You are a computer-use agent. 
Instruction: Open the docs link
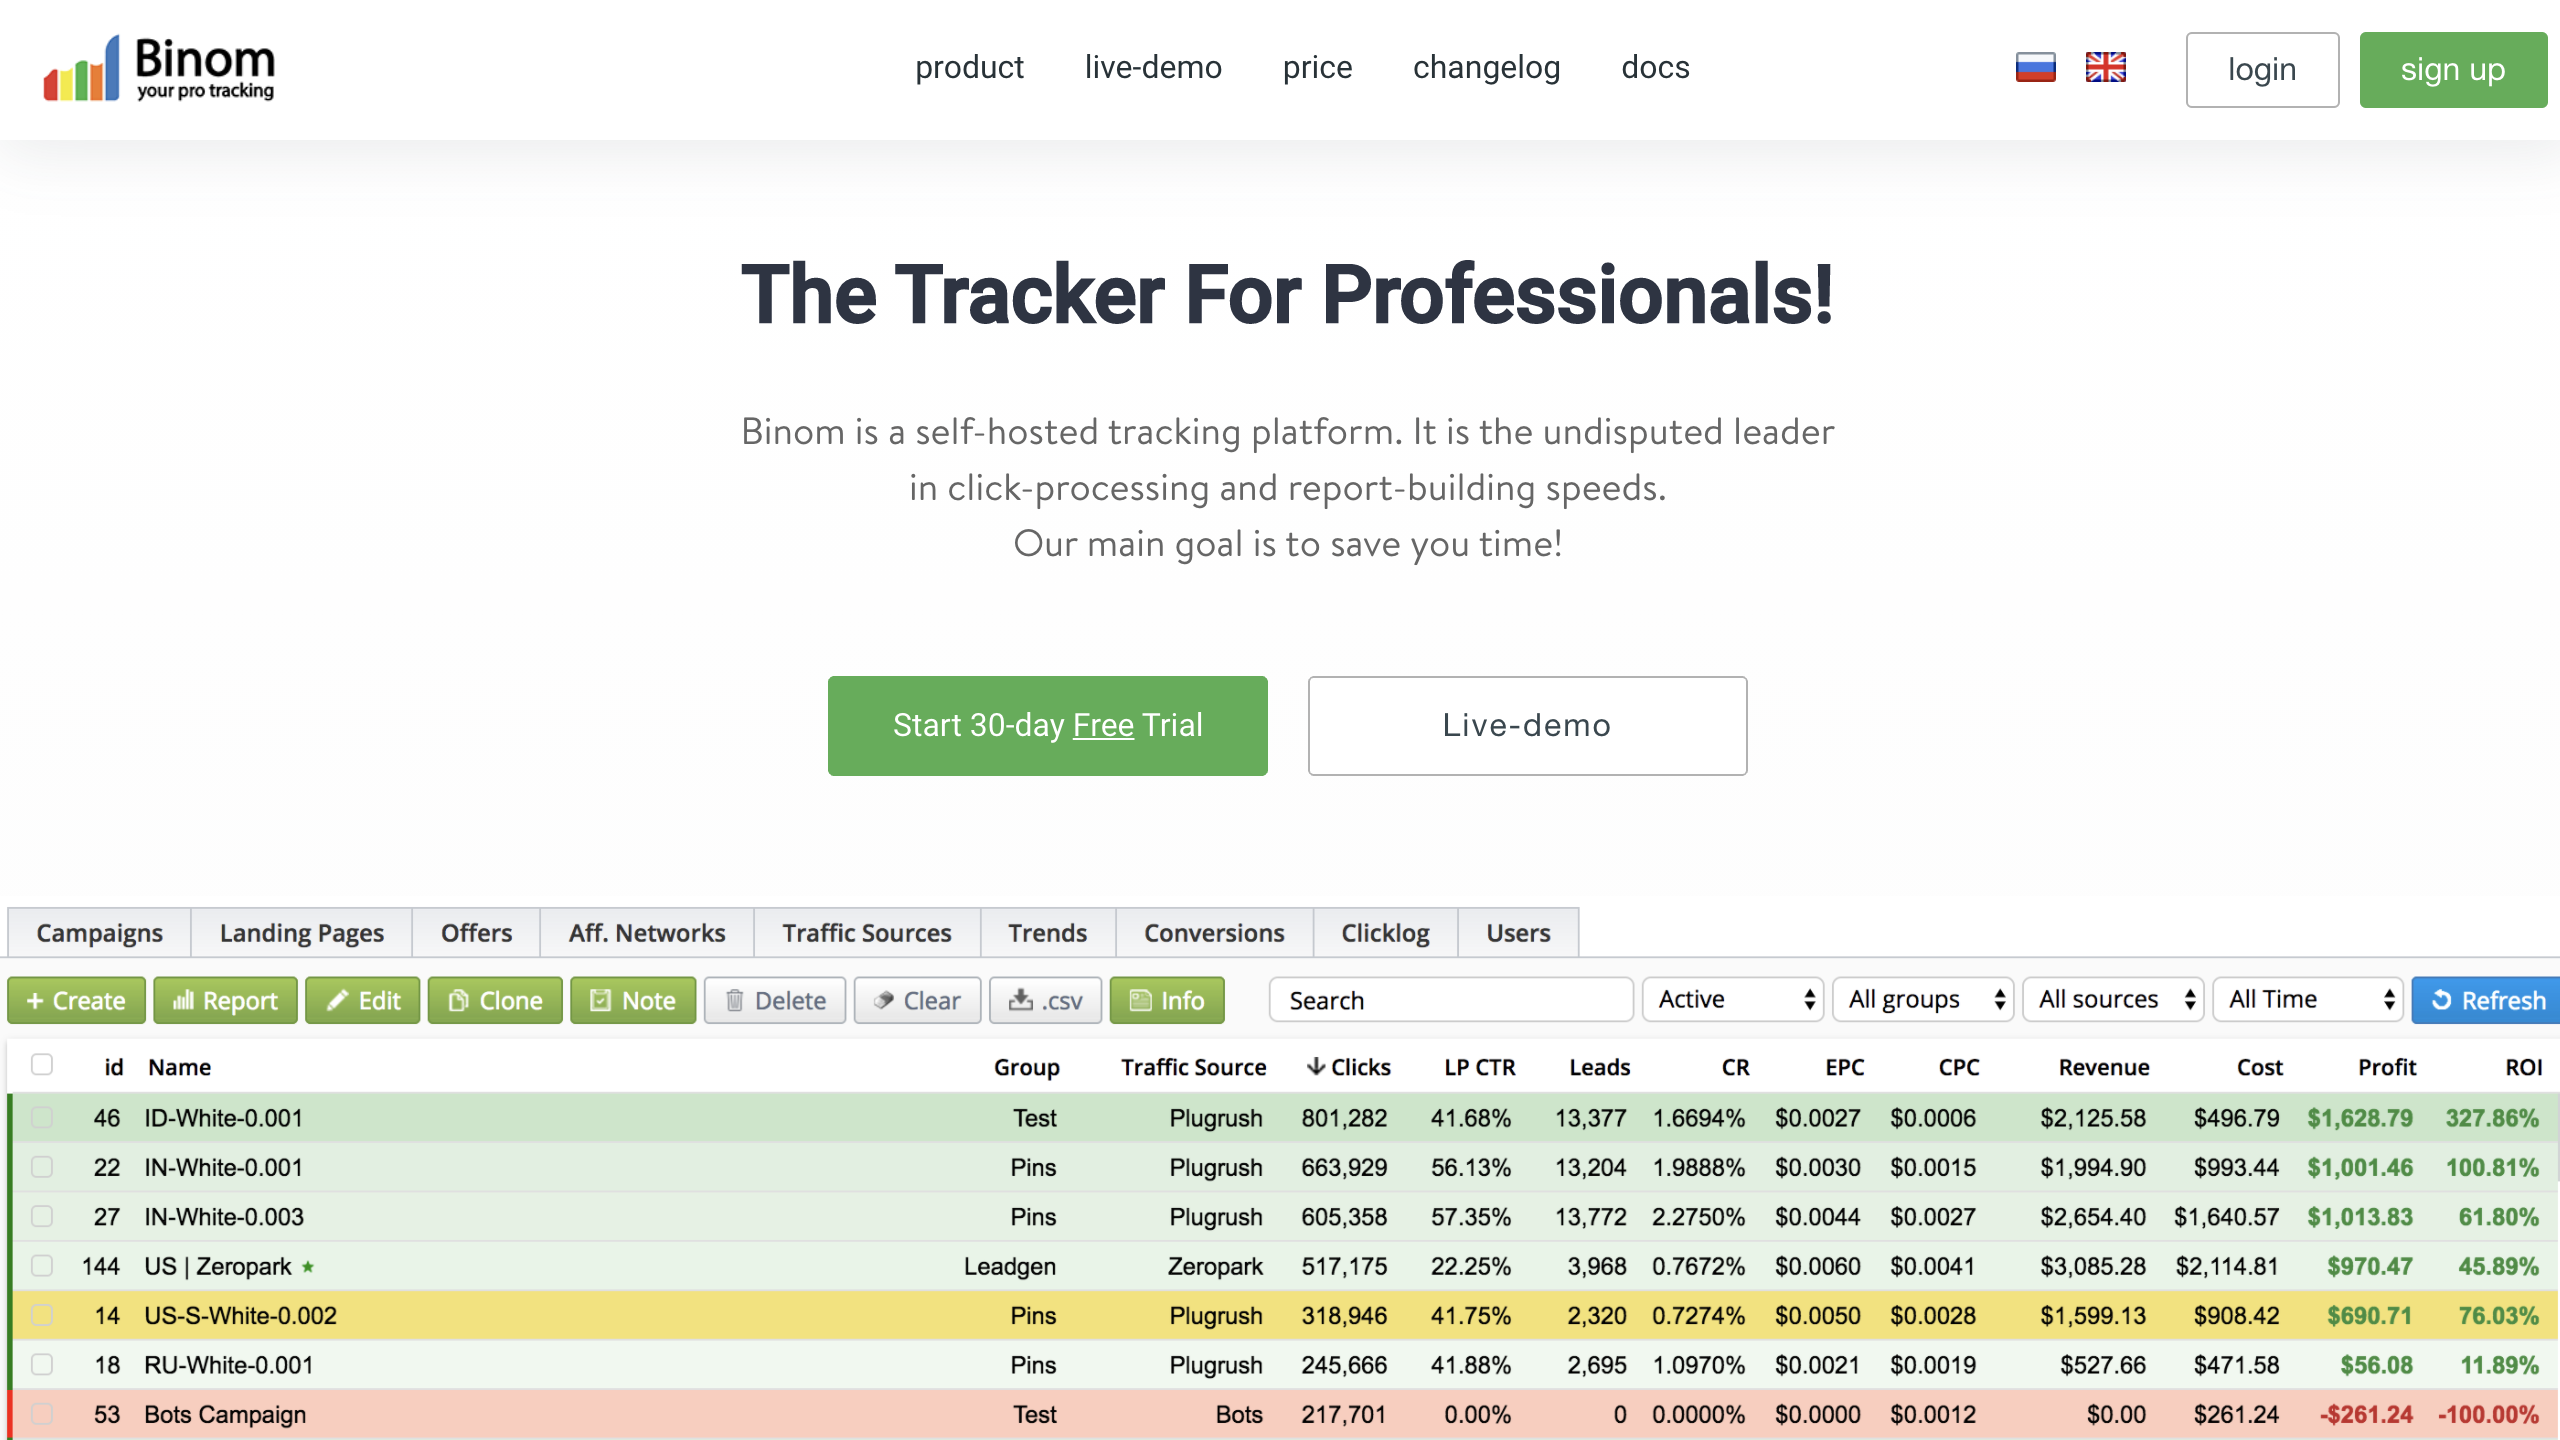pyautogui.click(x=1655, y=67)
